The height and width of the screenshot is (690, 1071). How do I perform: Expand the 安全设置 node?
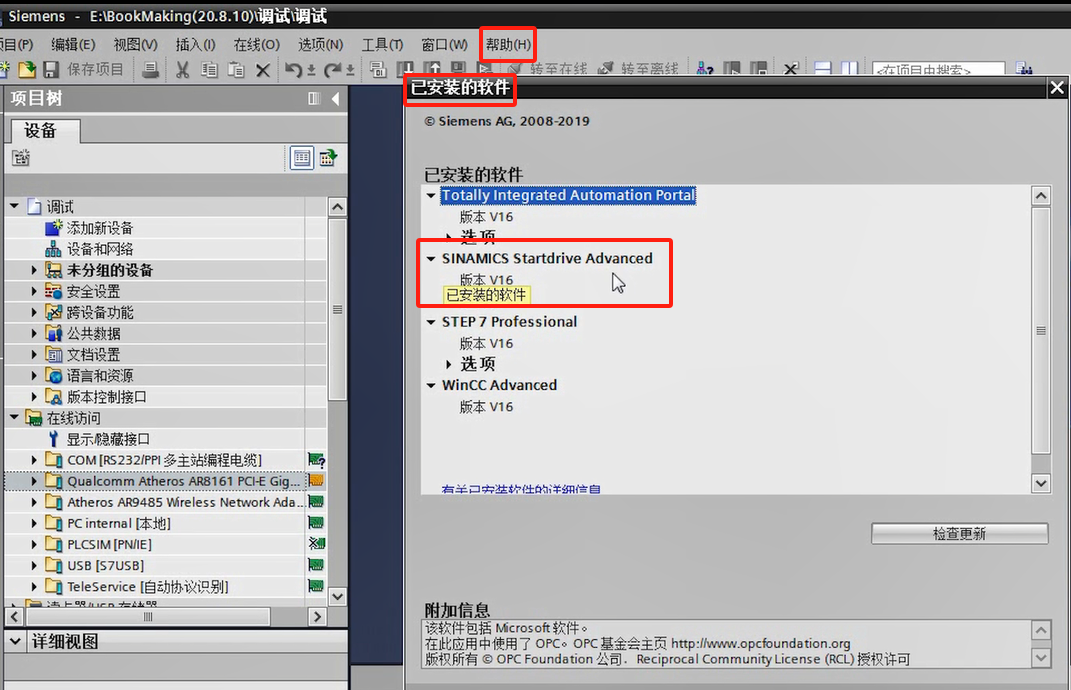pos(34,291)
